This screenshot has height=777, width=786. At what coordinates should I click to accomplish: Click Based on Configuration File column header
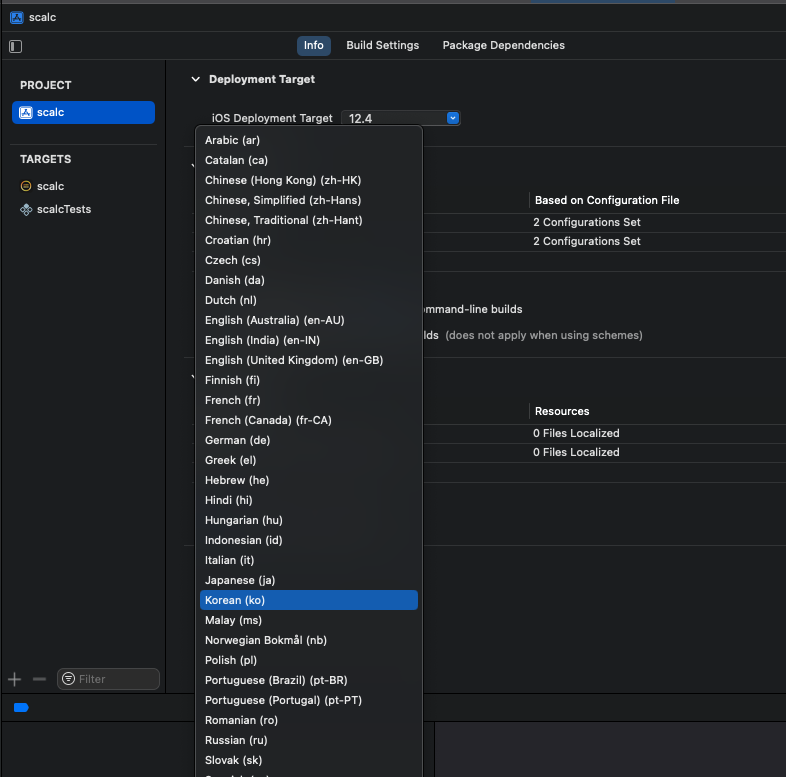(x=607, y=201)
